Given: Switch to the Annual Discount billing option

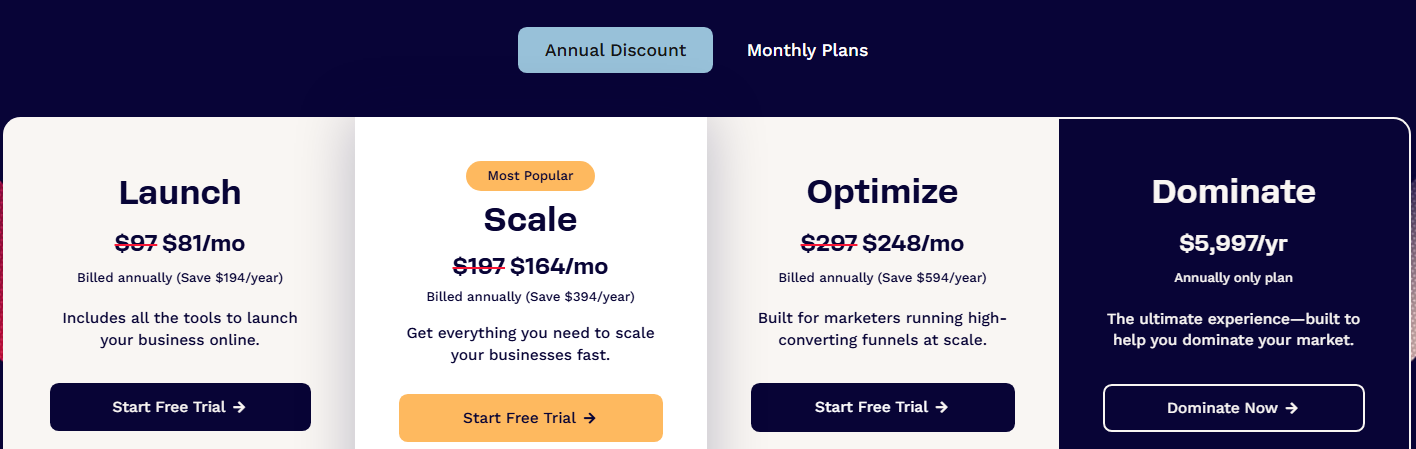Looking at the screenshot, I should coord(615,50).
